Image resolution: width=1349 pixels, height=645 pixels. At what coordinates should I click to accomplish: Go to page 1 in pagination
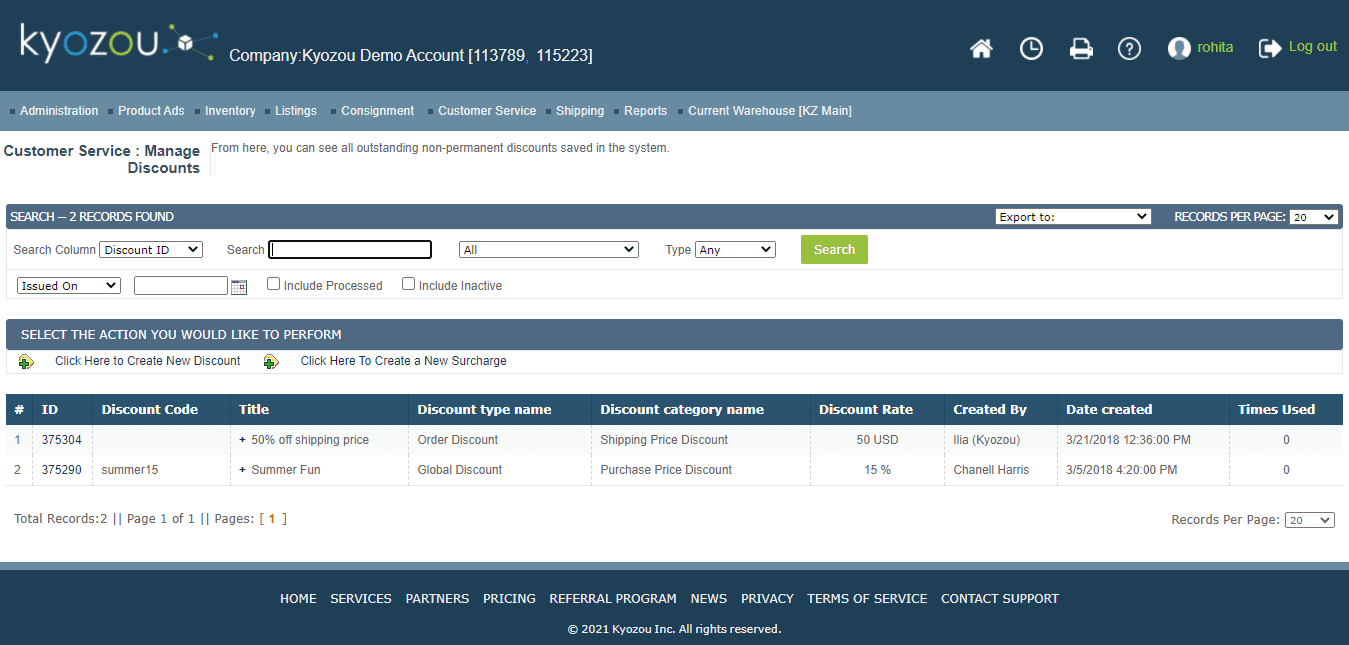[x=271, y=519]
